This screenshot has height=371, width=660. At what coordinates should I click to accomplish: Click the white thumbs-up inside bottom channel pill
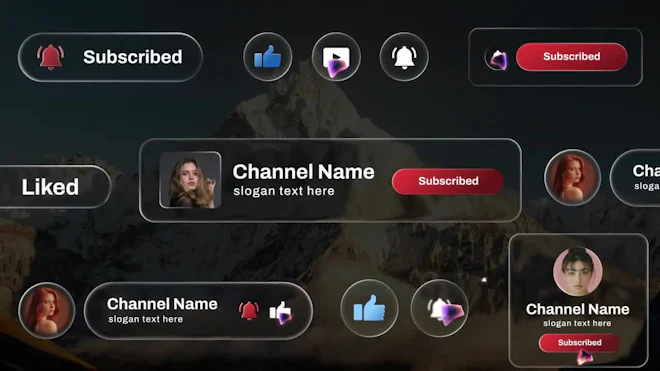280,311
